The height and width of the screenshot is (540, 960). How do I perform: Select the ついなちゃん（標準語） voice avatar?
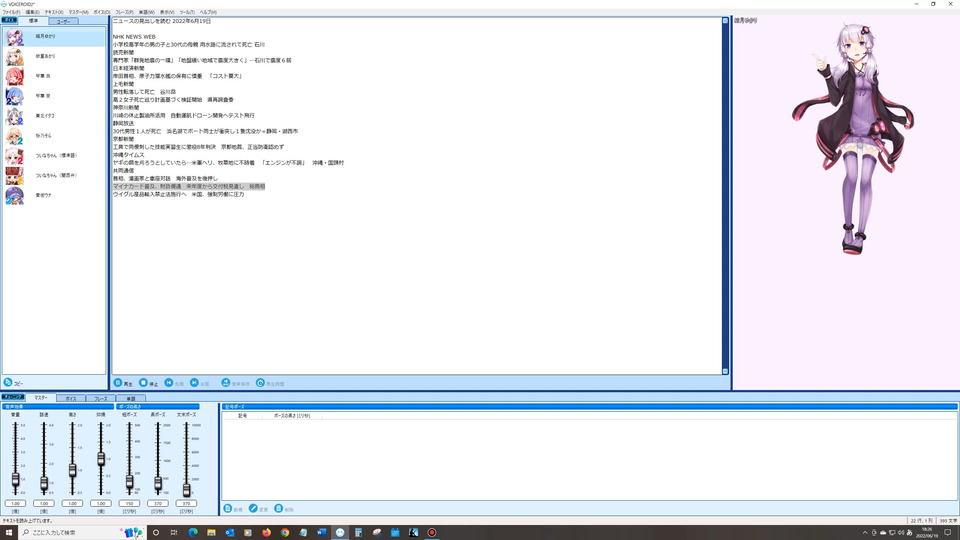tap(14, 156)
